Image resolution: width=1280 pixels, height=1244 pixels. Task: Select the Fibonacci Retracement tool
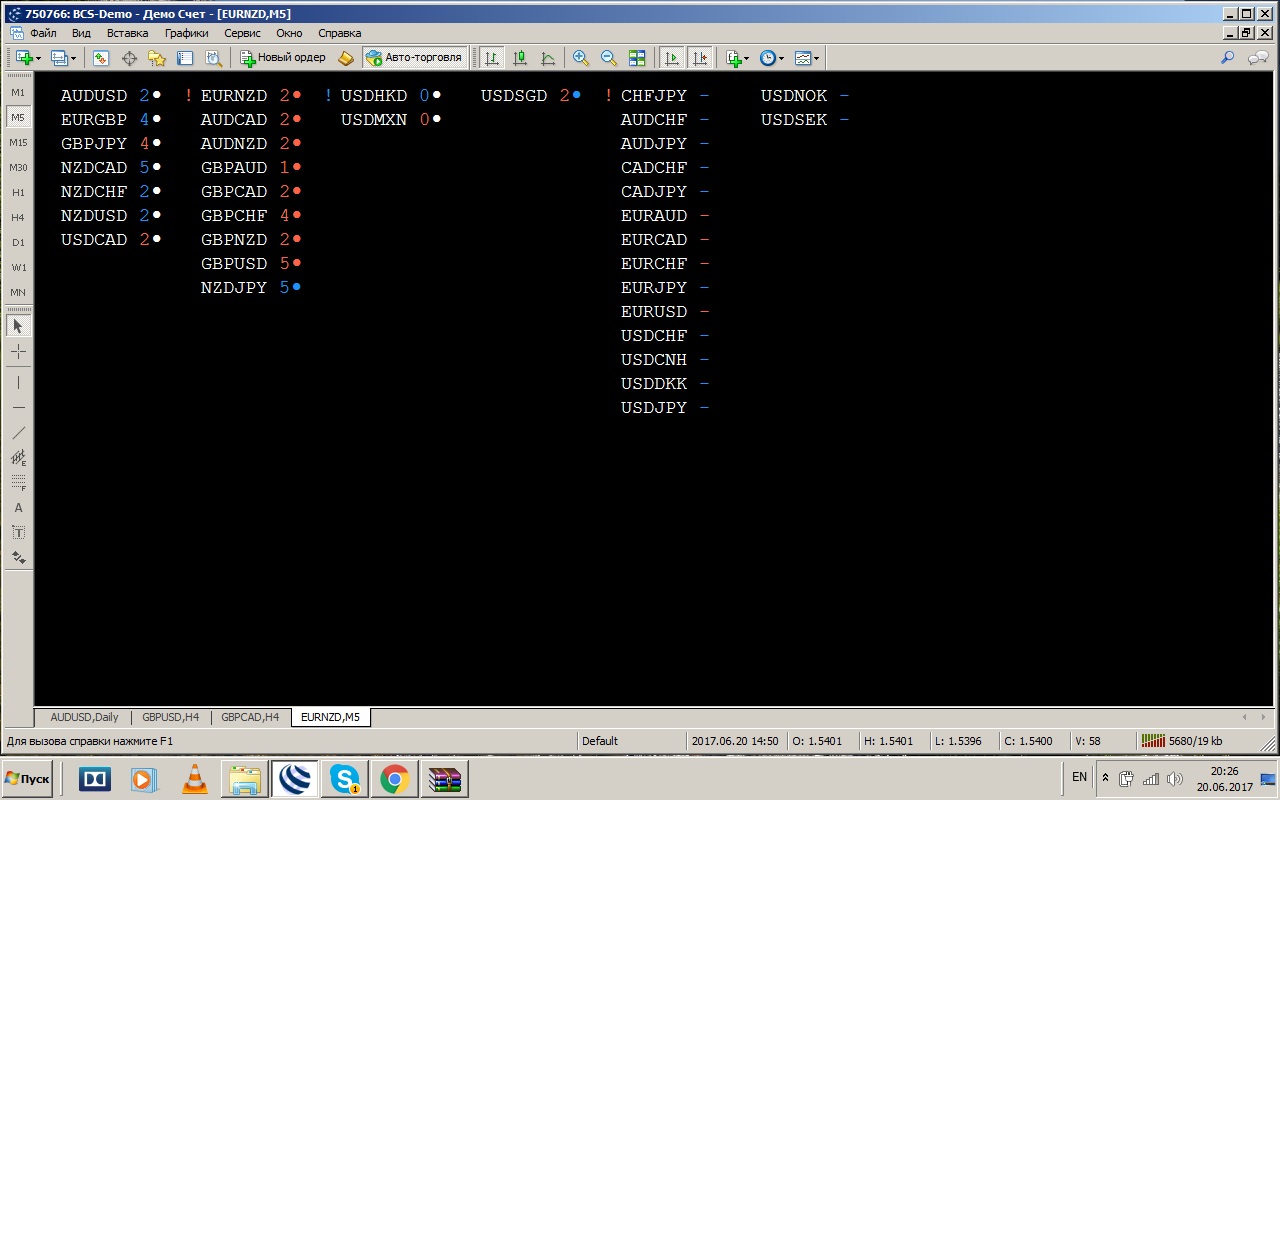pyautogui.click(x=18, y=483)
